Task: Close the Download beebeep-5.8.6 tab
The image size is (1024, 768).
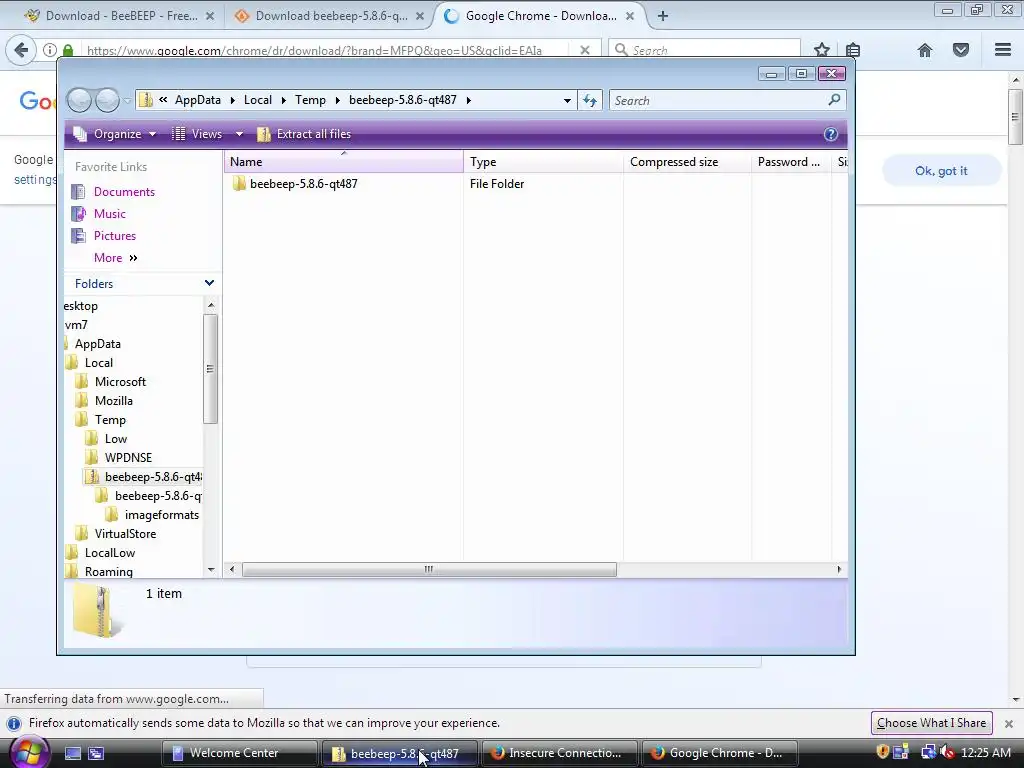Action: [x=420, y=16]
